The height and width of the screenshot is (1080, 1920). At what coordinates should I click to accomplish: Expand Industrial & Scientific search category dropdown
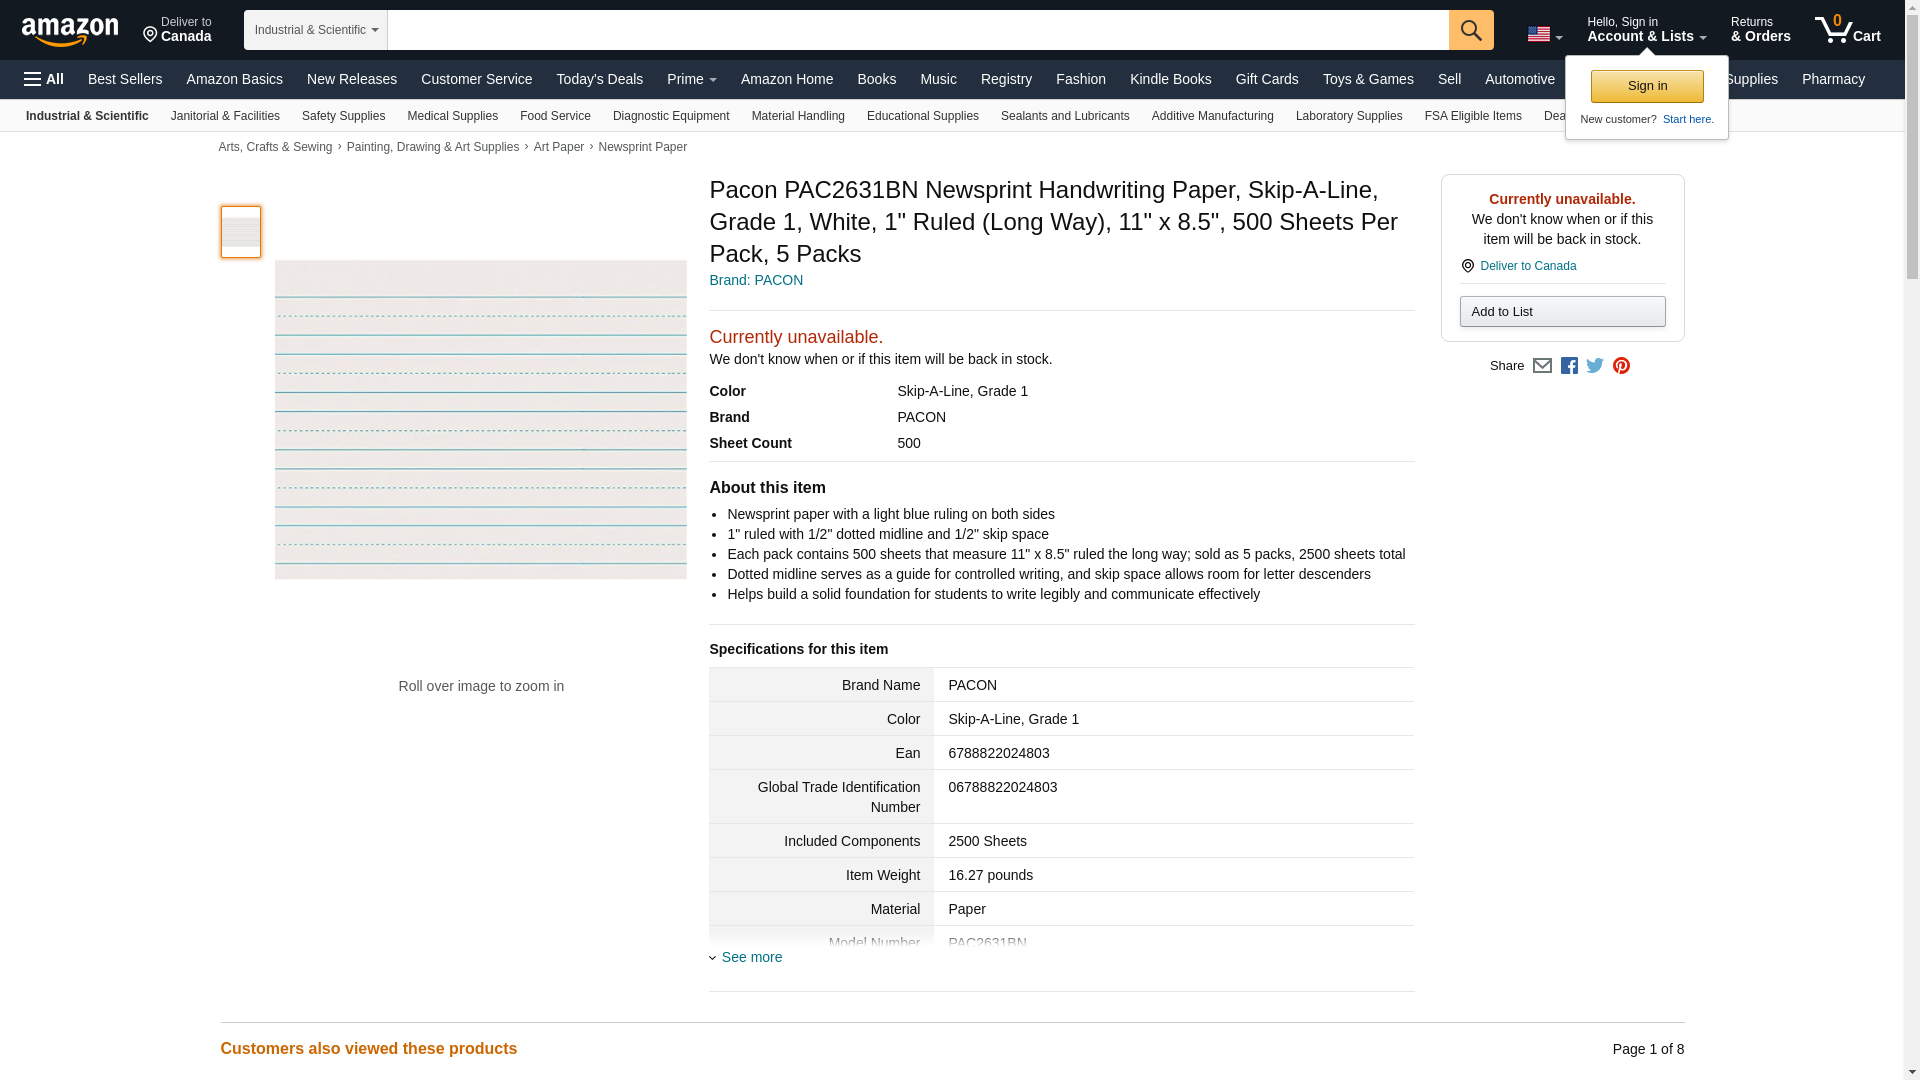point(315,30)
